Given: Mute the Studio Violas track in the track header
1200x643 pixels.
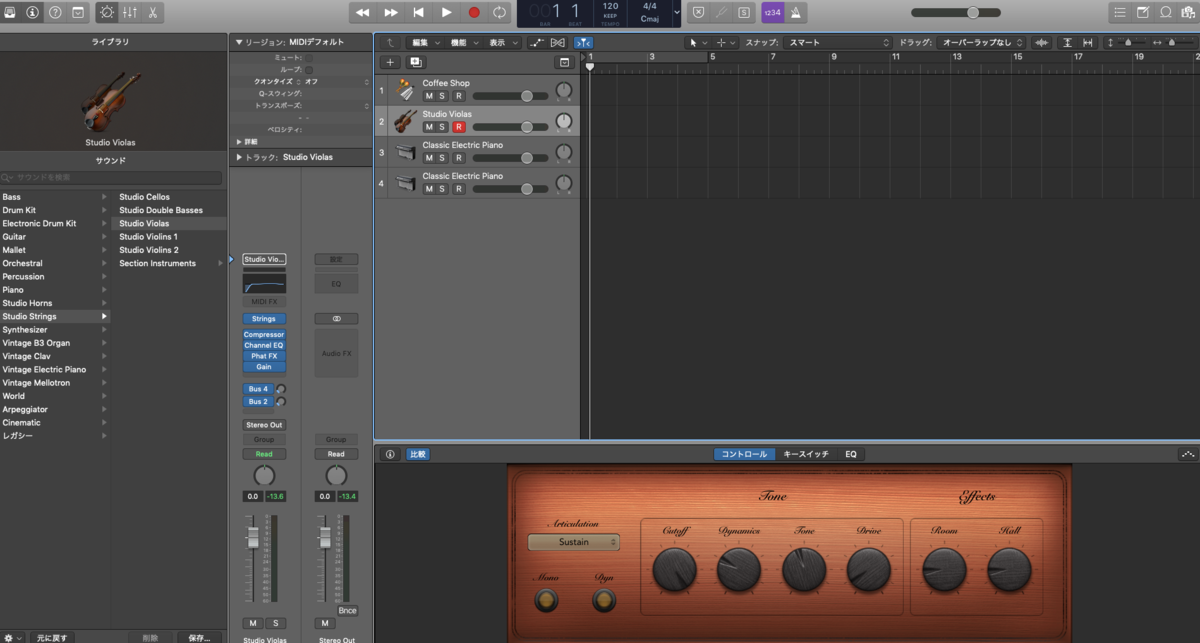Looking at the screenshot, I should (x=429, y=127).
